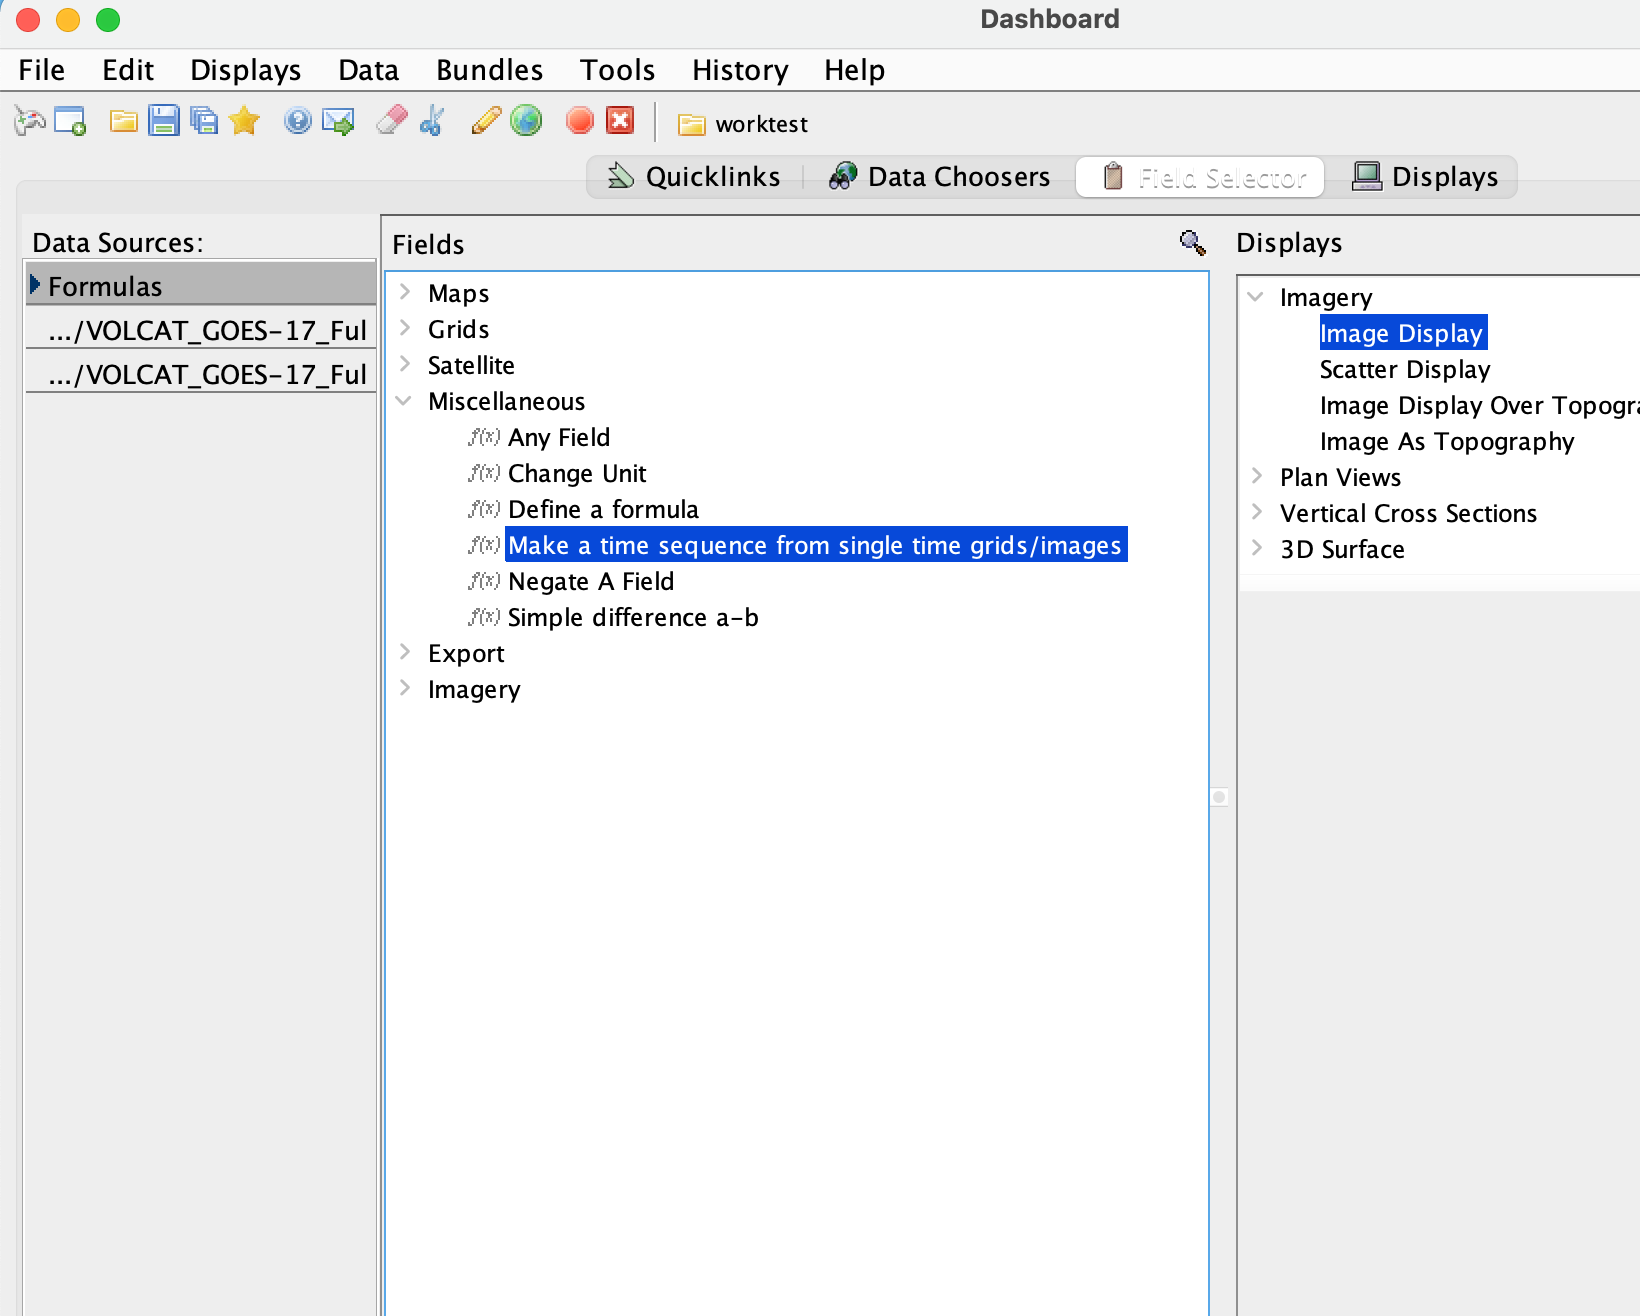Collapse the Miscellaneous tree node

coord(405,401)
